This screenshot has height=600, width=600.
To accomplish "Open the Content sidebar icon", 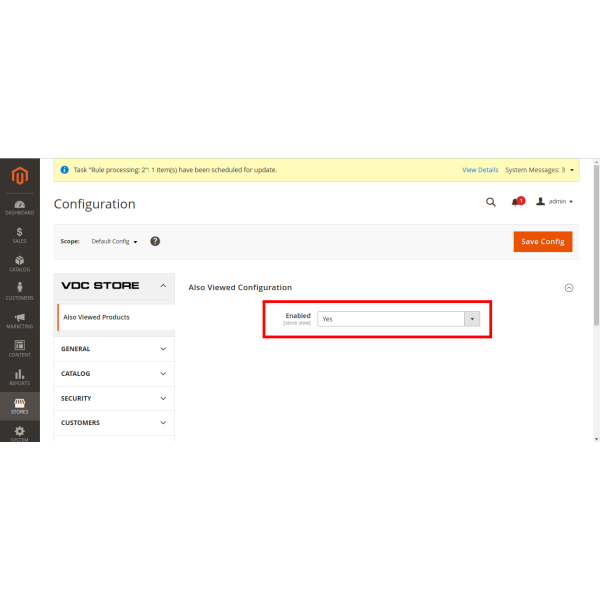I will tap(19, 349).
